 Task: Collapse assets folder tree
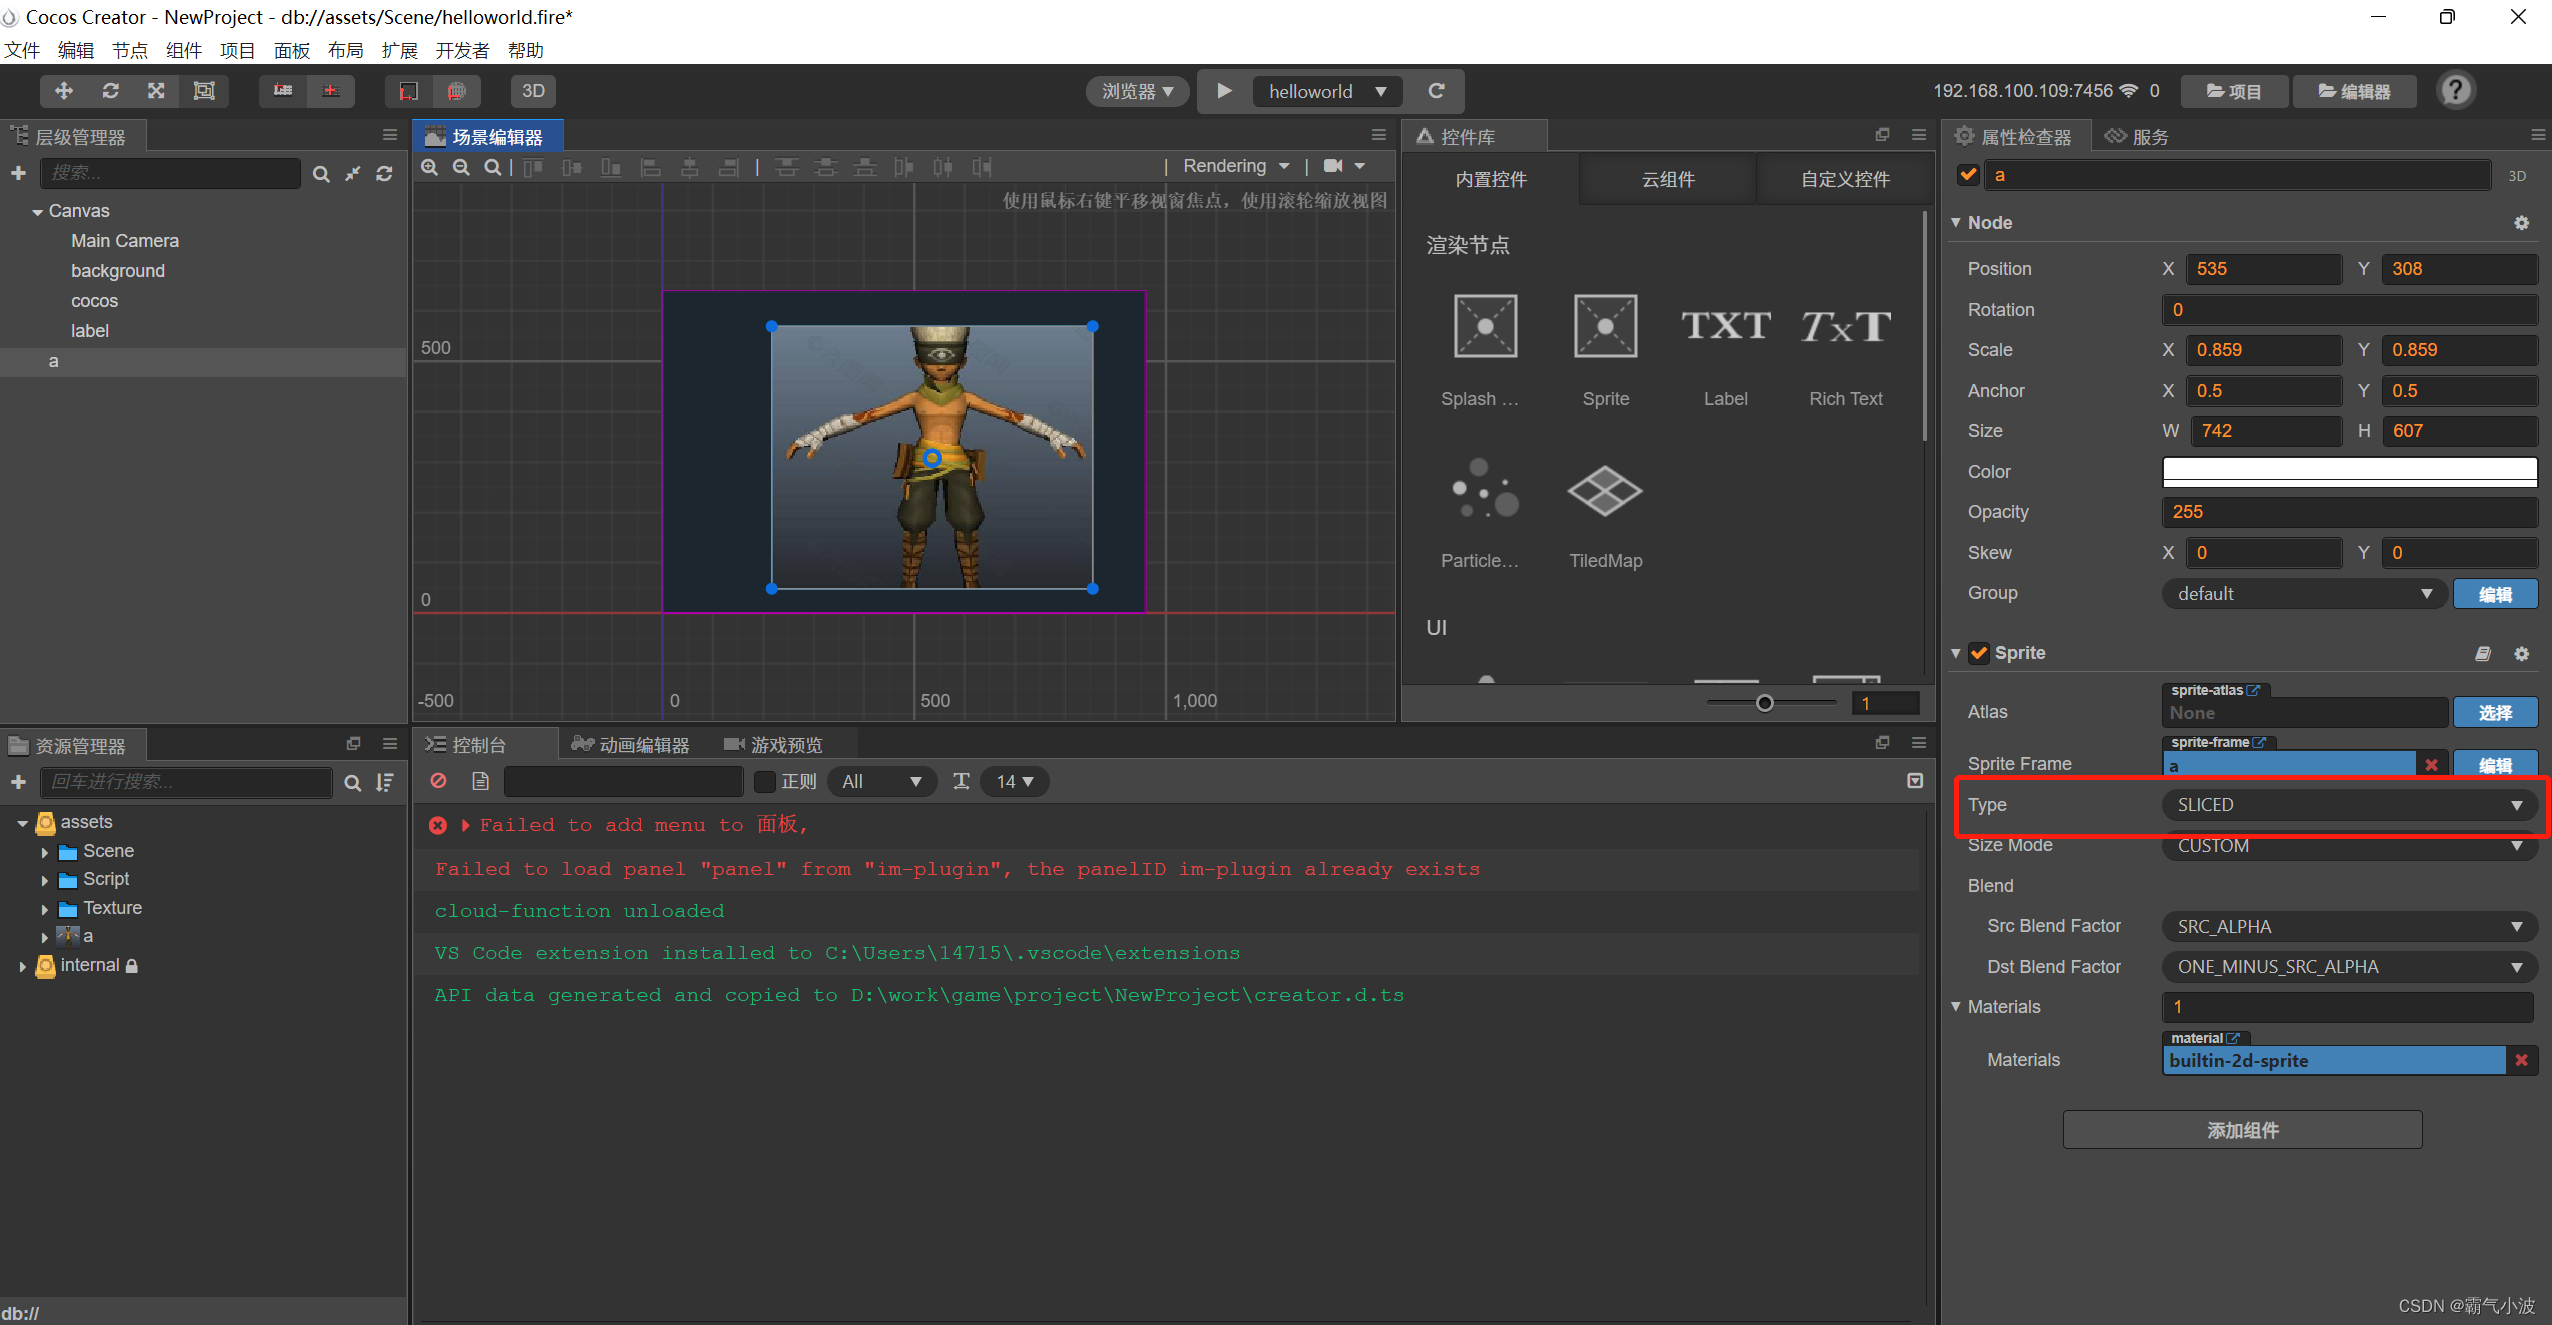(x=22, y=823)
